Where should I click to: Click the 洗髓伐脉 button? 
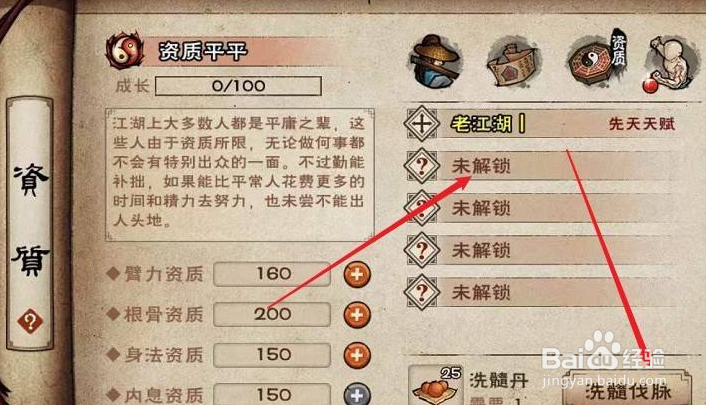pyautogui.click(x=628, y=388)
